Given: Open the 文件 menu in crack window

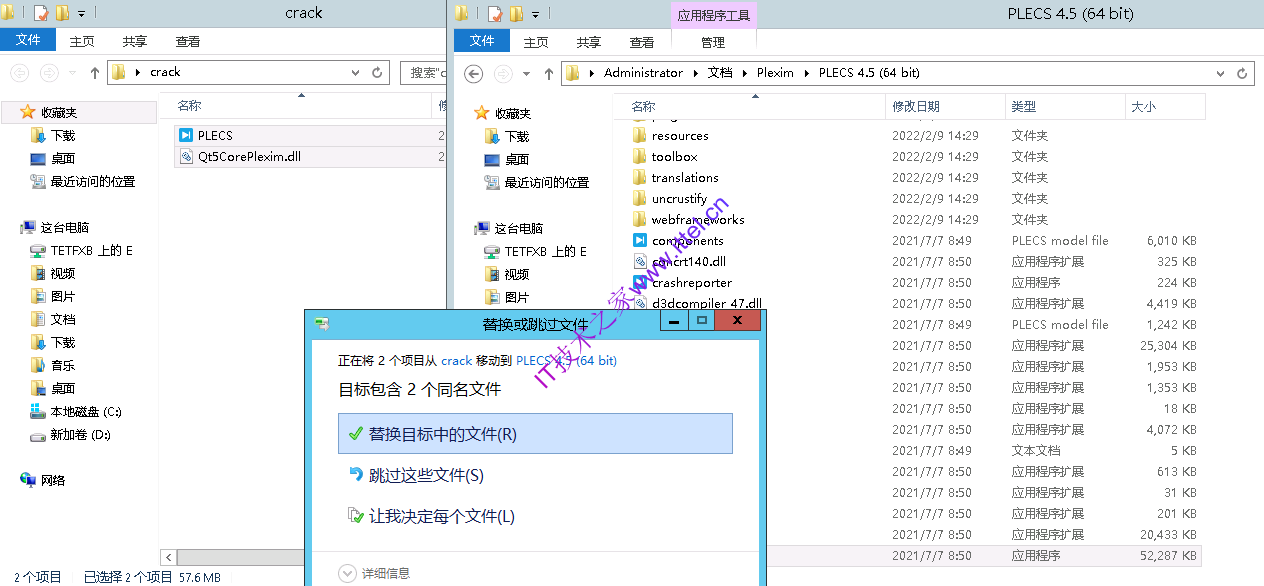Looking at the screenshot, I should click(28, 40).
